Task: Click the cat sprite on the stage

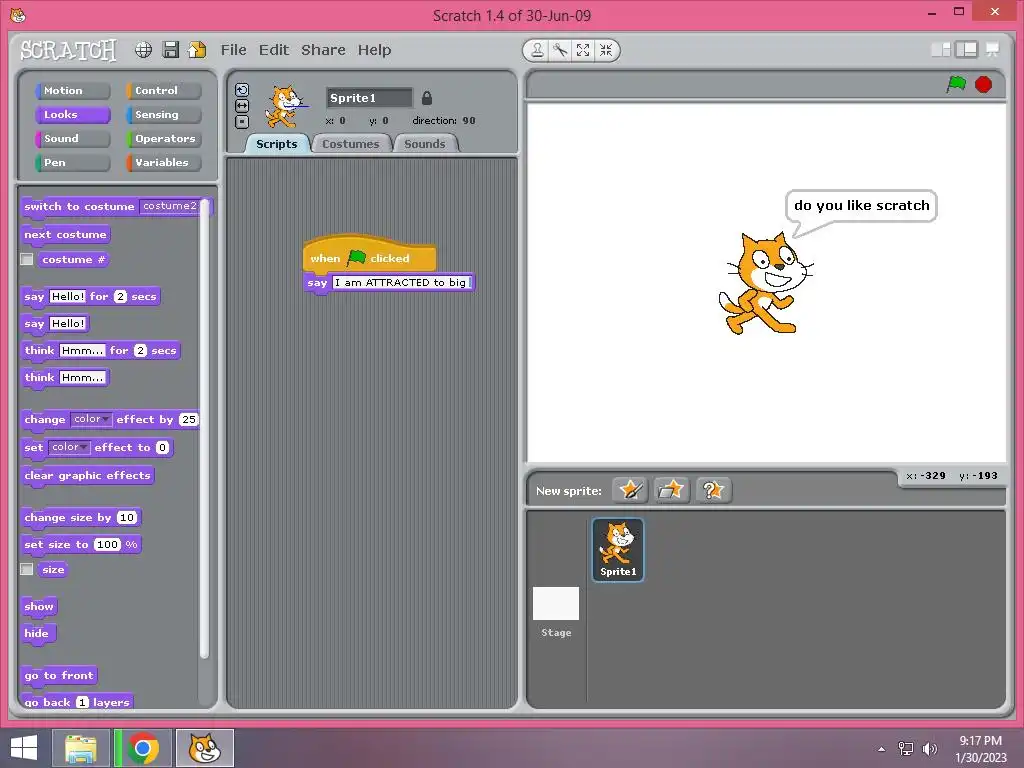Action: (x=764, y=285)
